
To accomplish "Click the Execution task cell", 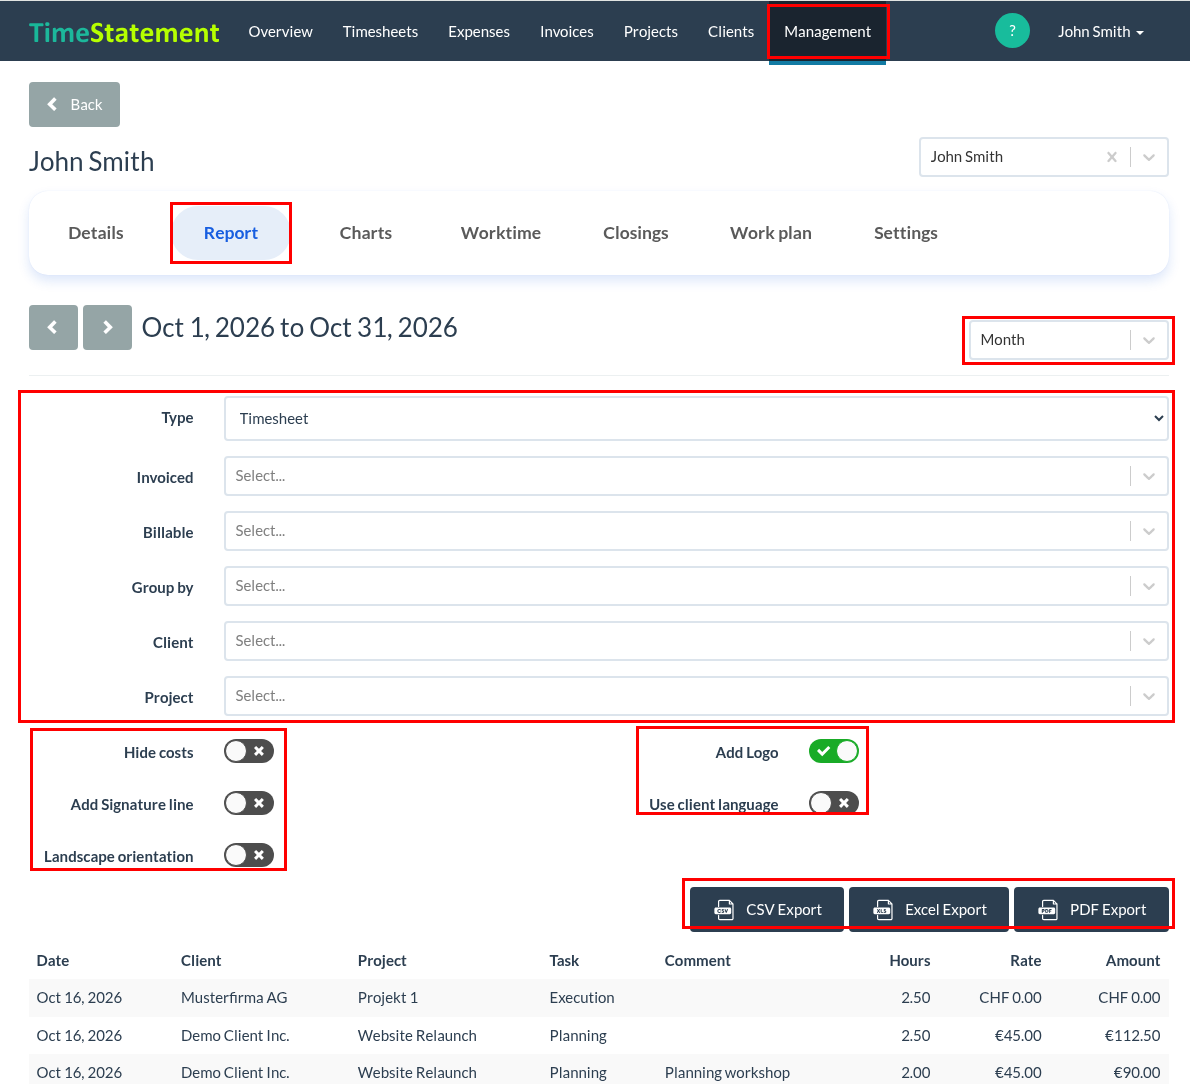I will click(581, 997).
